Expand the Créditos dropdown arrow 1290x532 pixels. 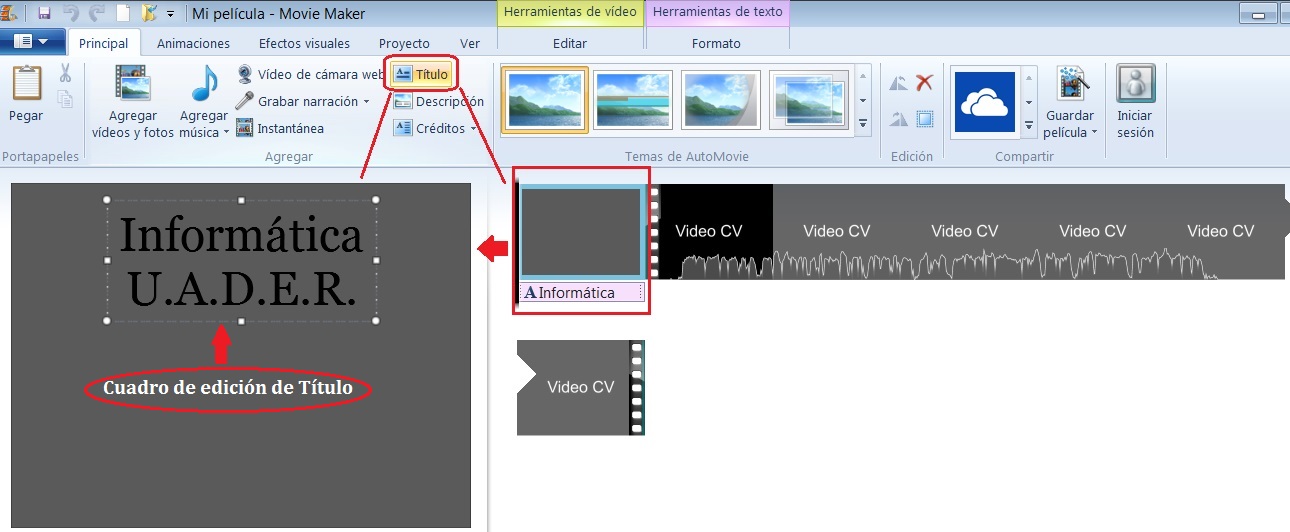473,128
